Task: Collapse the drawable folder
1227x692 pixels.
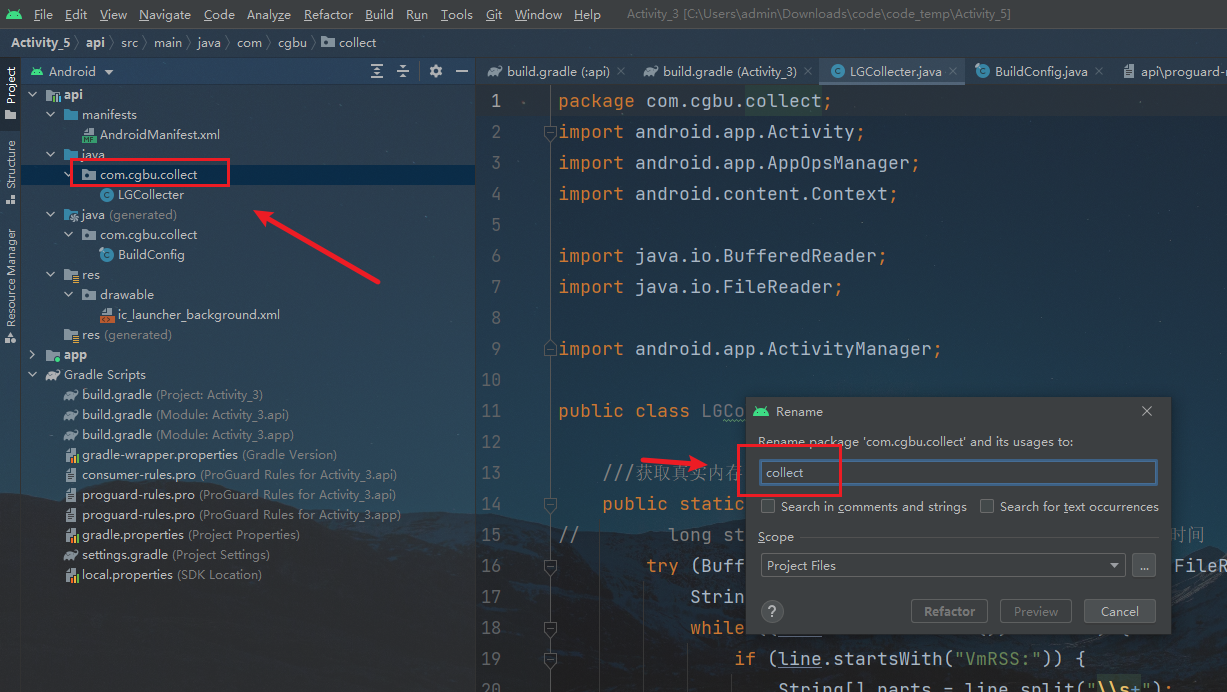Action: pos(69,295)
